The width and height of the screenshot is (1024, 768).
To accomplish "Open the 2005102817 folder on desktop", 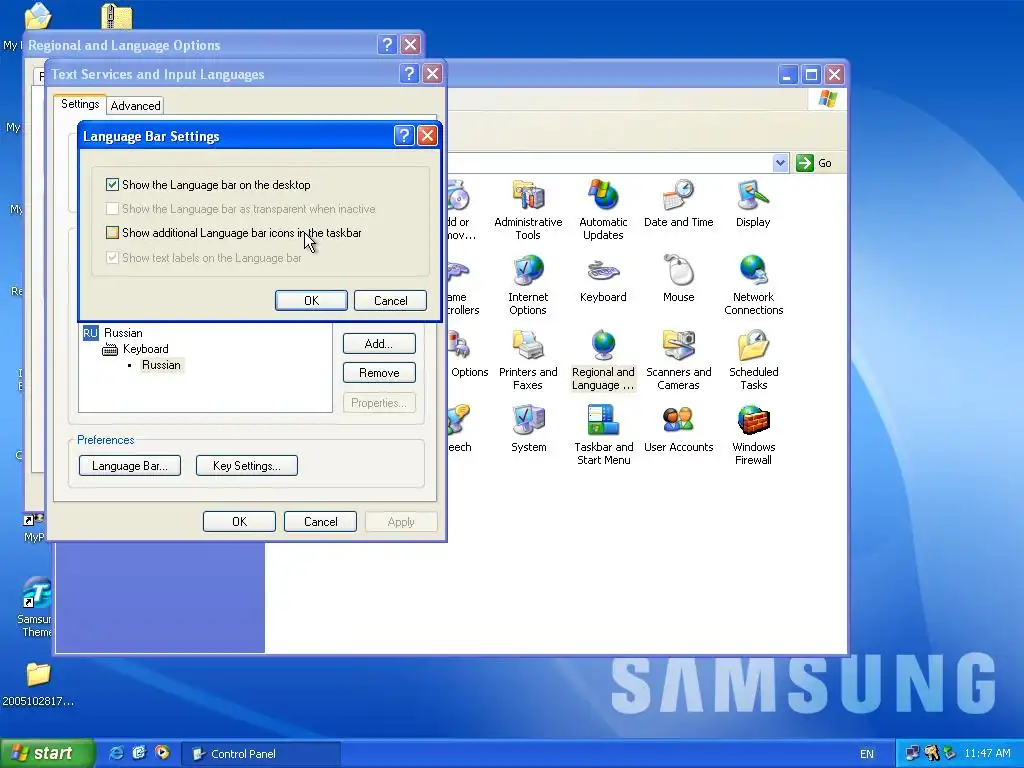I will pyautogui.click(x=38, y=684).
